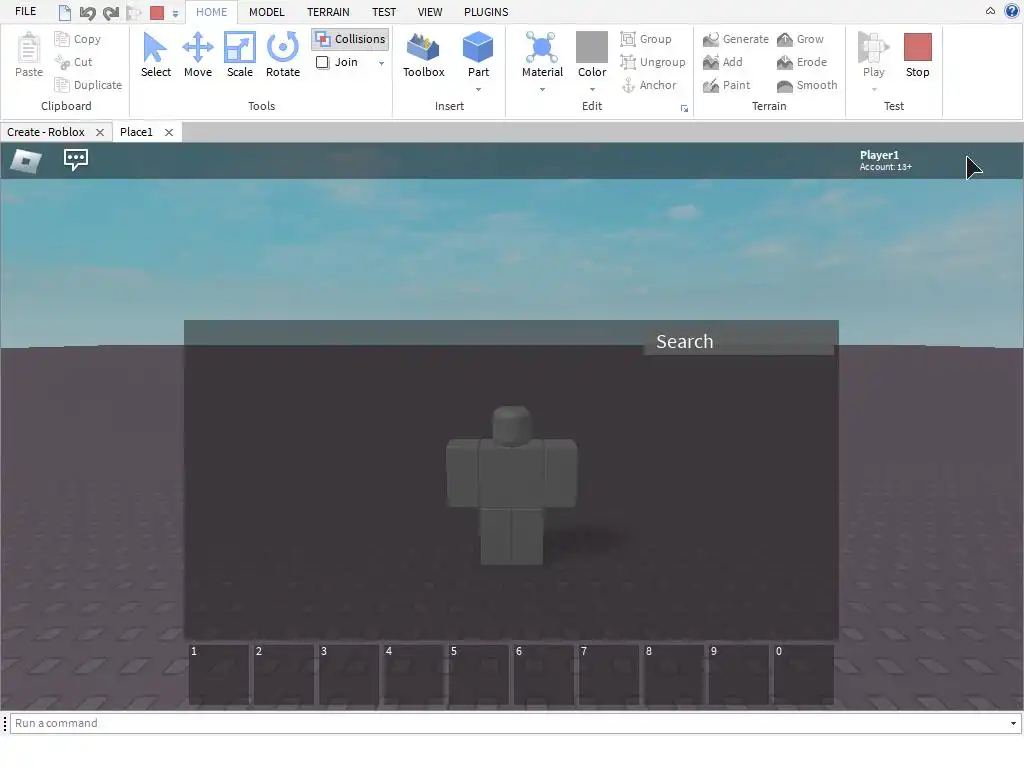Click the character avatar in the viewport

pyautogui.click(x=511, y=485)
